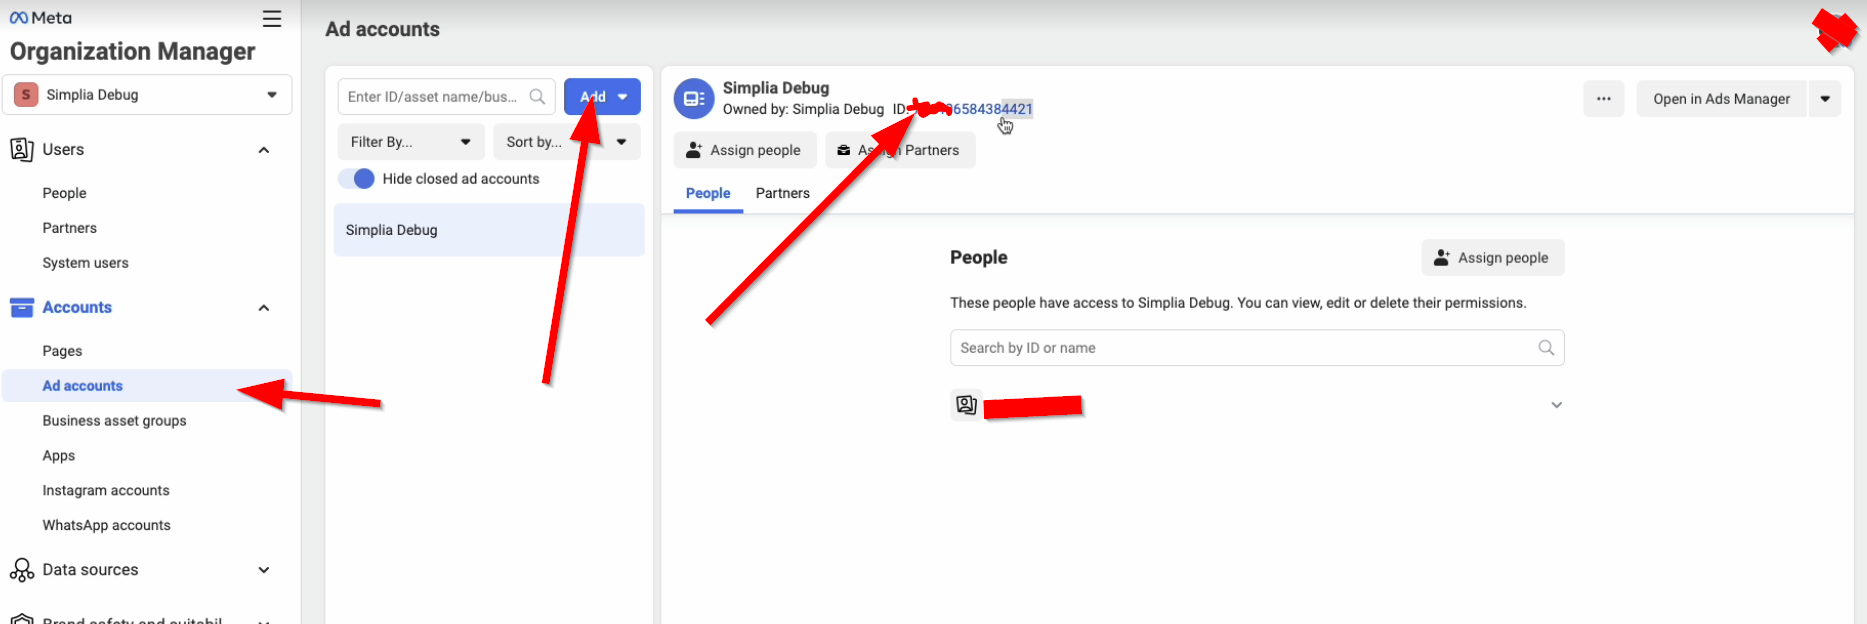This screenshot has width=1867, height=624.
Task: Click the Meta logo
Action: point(41,18)
